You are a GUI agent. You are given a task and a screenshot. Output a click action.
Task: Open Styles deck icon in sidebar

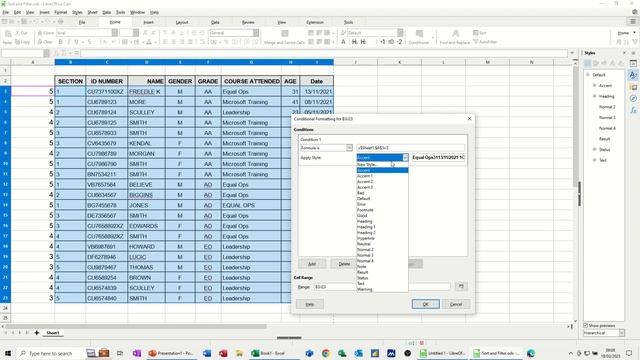[x=633, y=75]
